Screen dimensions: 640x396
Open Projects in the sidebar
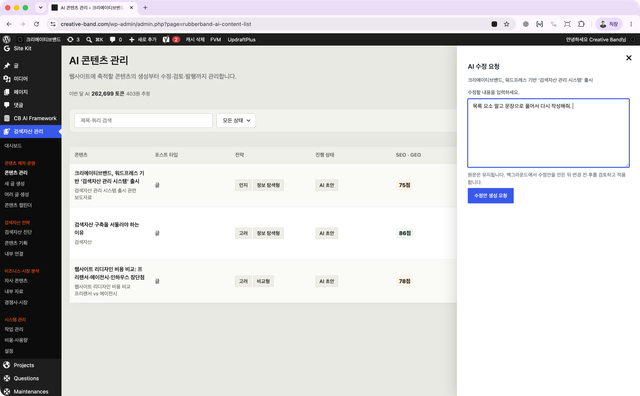(x=24, y=365)
